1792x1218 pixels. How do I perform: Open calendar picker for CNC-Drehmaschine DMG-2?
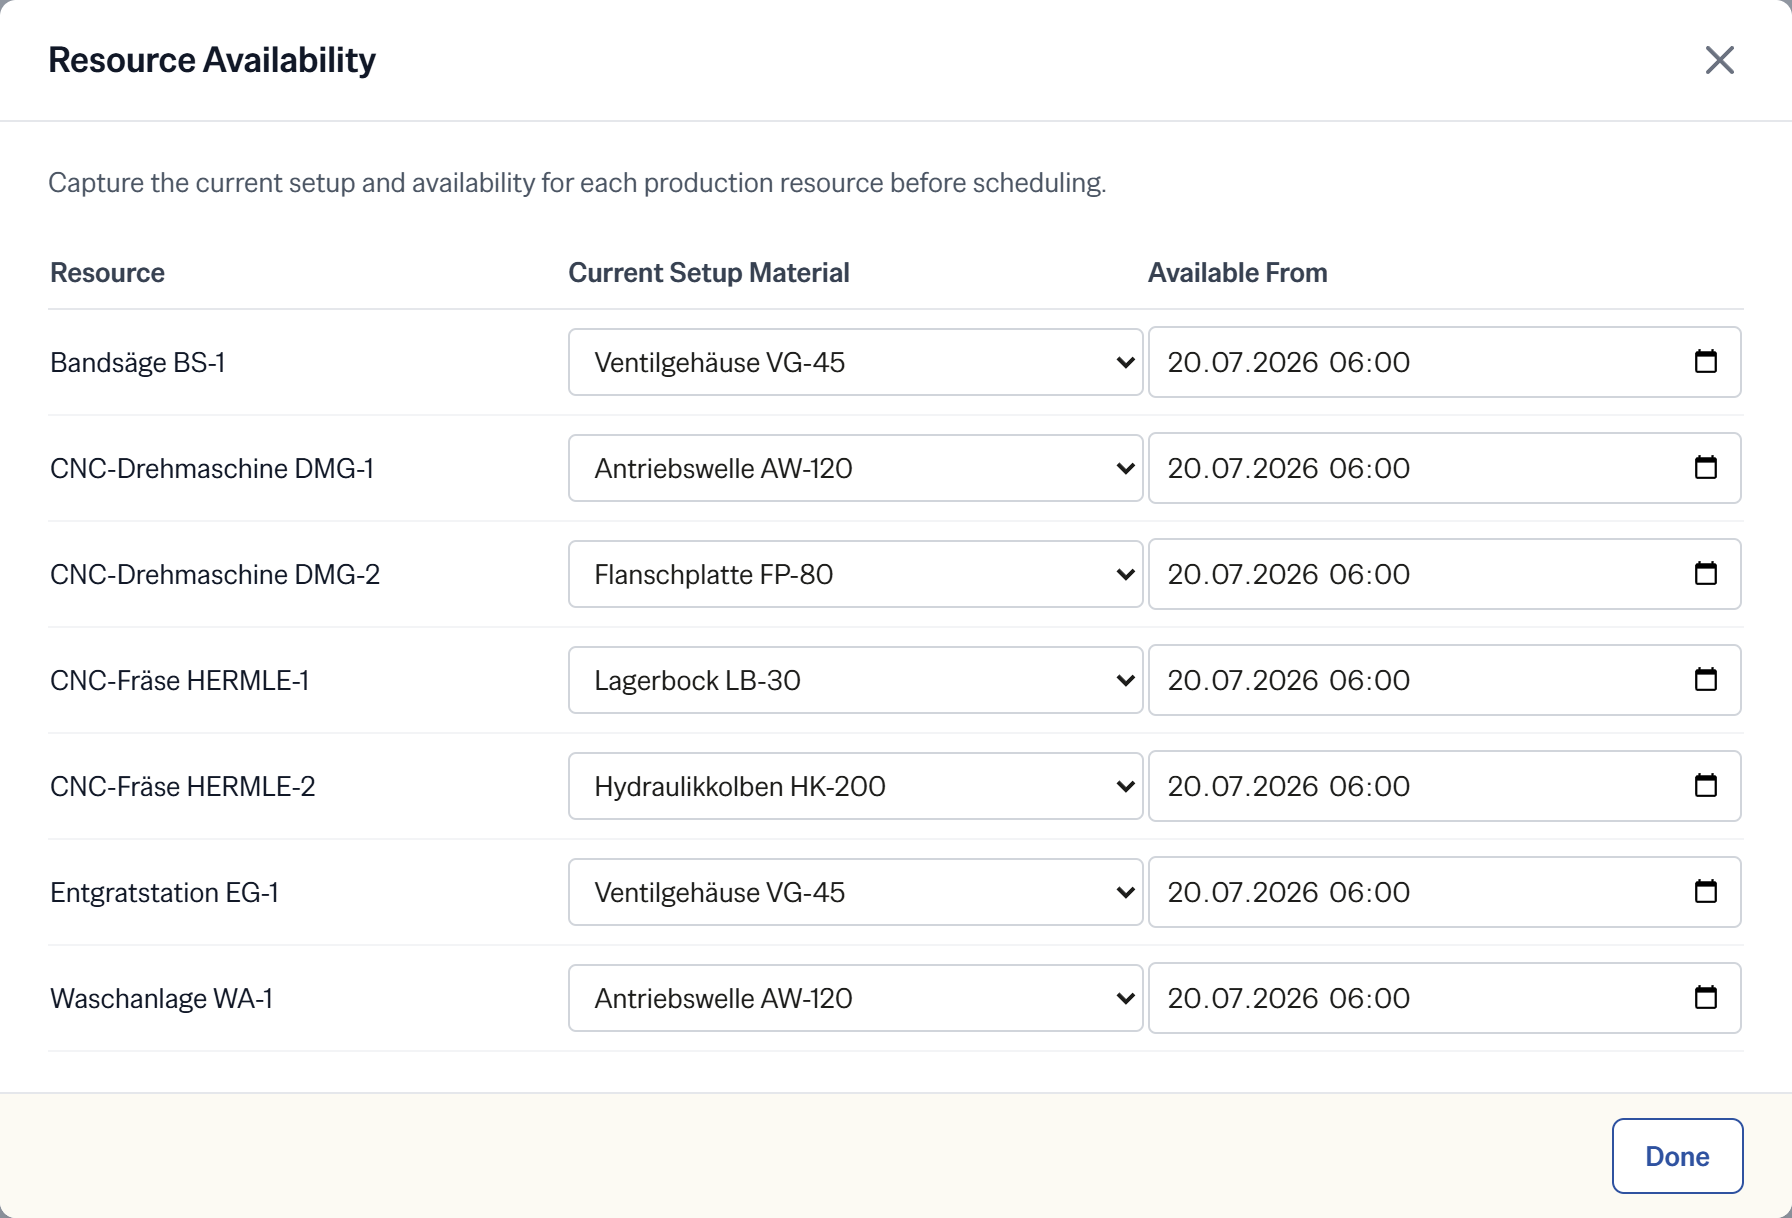(1706, 573)
